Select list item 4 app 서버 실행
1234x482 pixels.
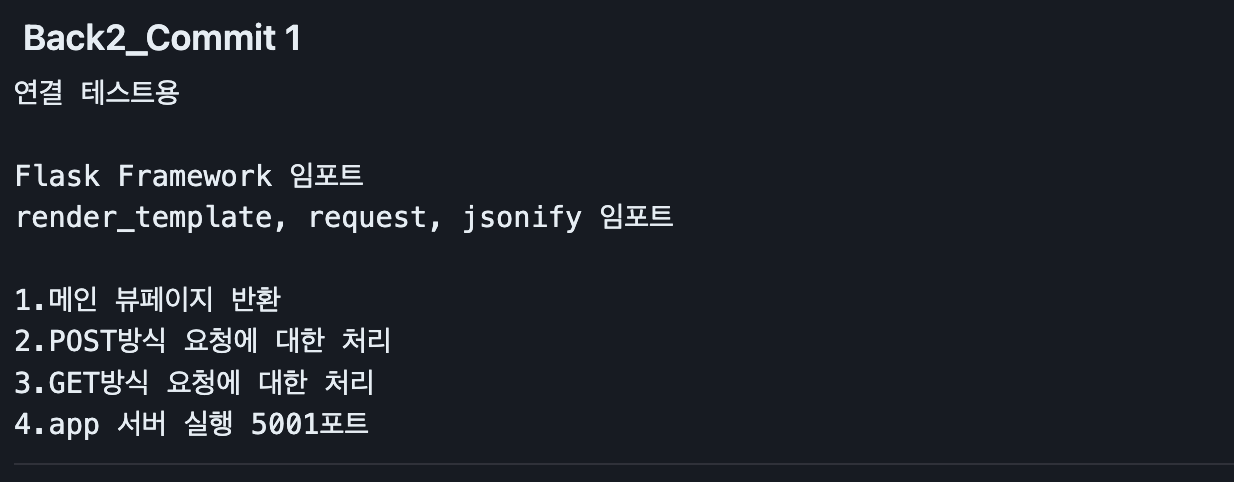pos(192,424)
